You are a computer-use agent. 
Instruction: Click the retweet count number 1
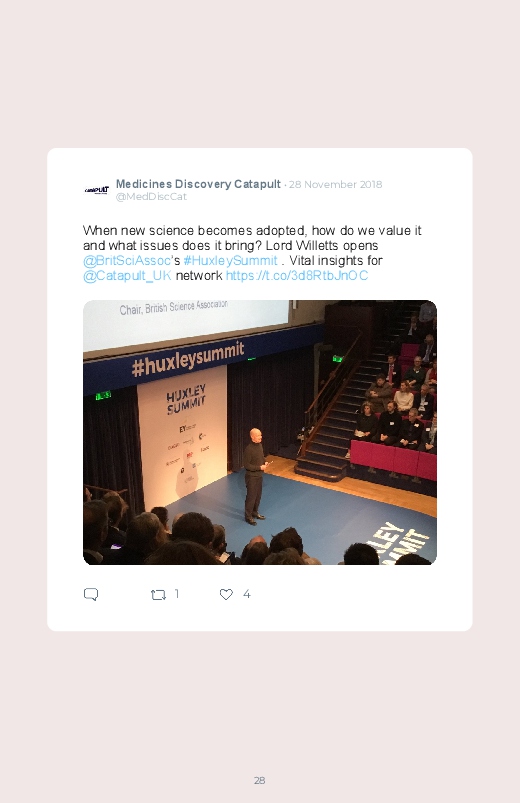click(x=177, y=594)
